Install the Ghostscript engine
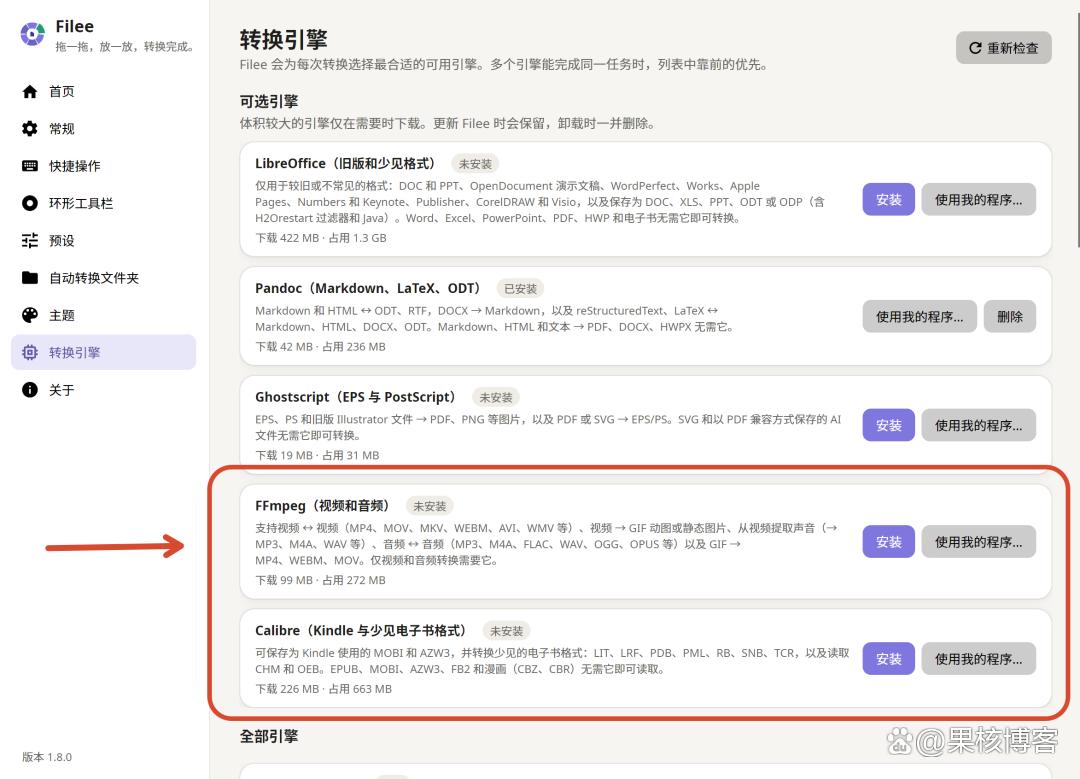The width and height of the screenshot is (1080, 779). coord(889,425)
